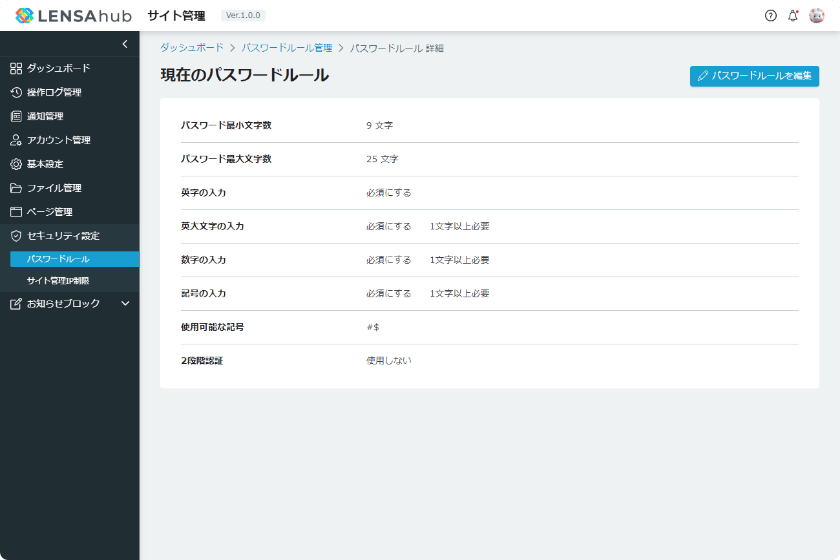This screenshot has width=840, height=560.
Task: Click the value 25 文字
Action: [382, 159]
